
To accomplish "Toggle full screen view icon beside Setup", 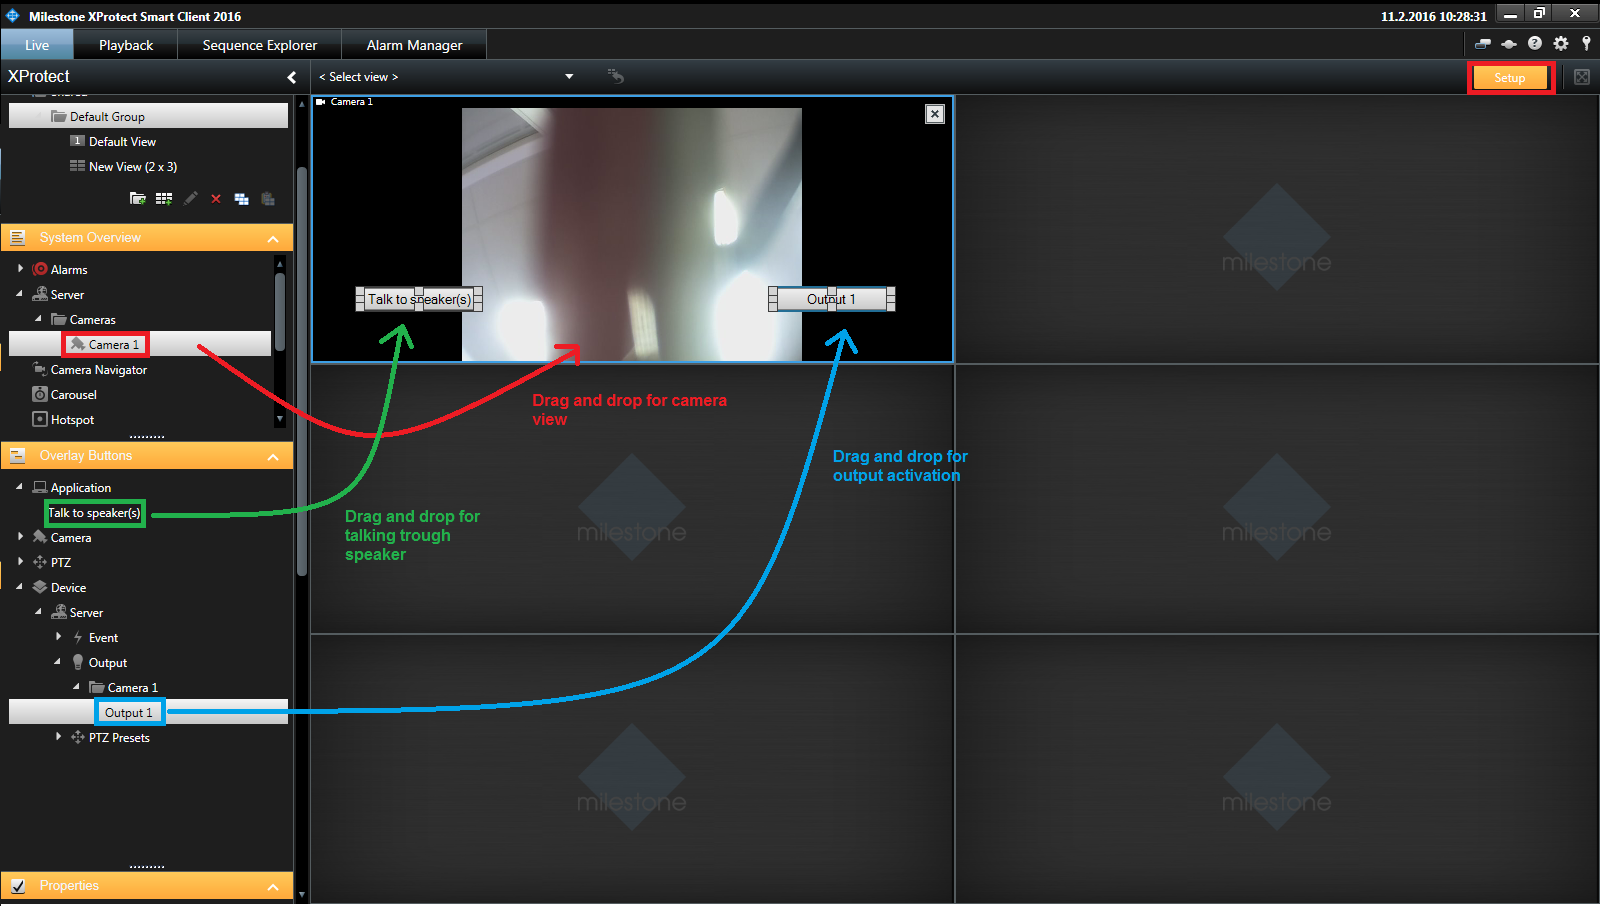I will 1582,77.
